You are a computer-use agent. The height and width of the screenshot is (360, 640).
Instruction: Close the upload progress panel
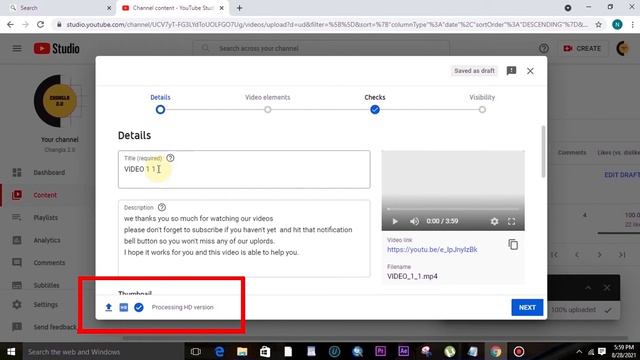[607, 288]
